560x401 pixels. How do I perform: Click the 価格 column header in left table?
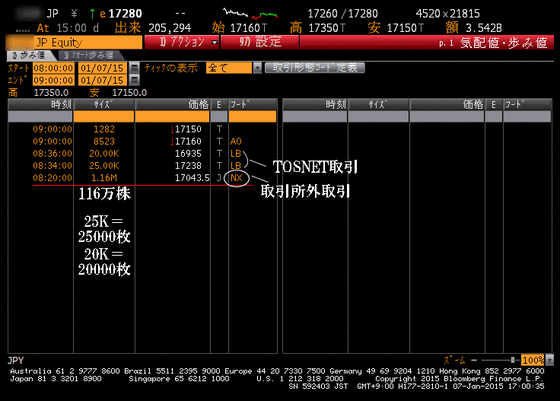(x=172, y=105)
